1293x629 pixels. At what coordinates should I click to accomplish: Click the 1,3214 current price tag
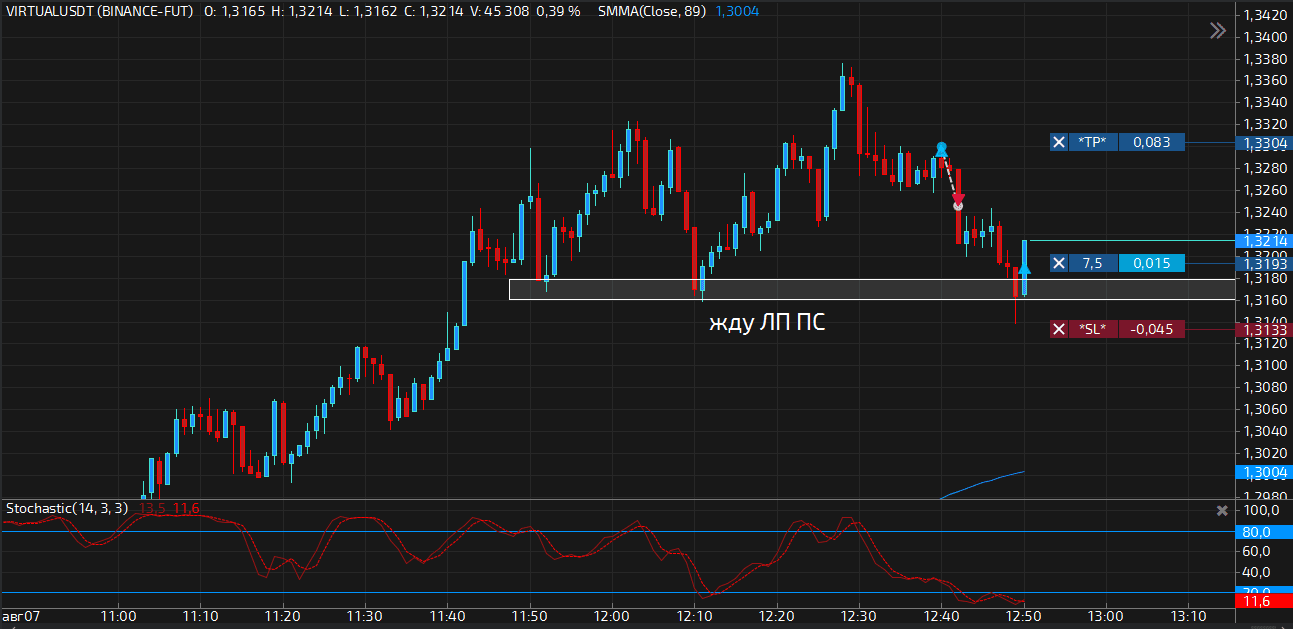pyautogui.click(x=1264, y=241)
